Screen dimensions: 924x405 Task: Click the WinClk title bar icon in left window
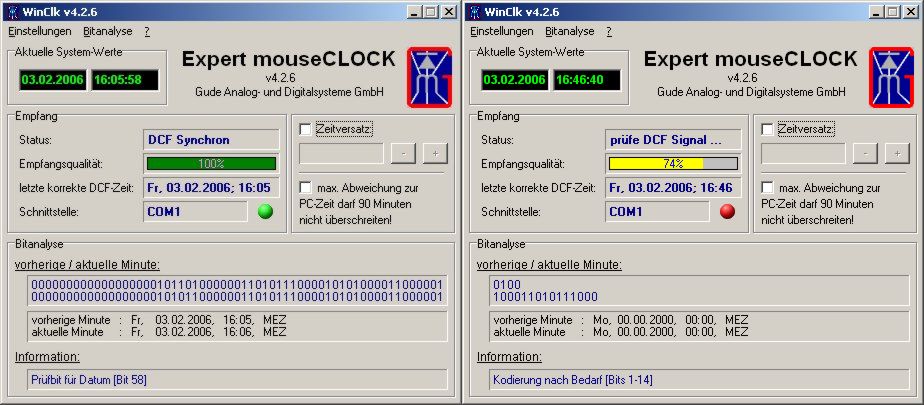click(x=13, y=12)
